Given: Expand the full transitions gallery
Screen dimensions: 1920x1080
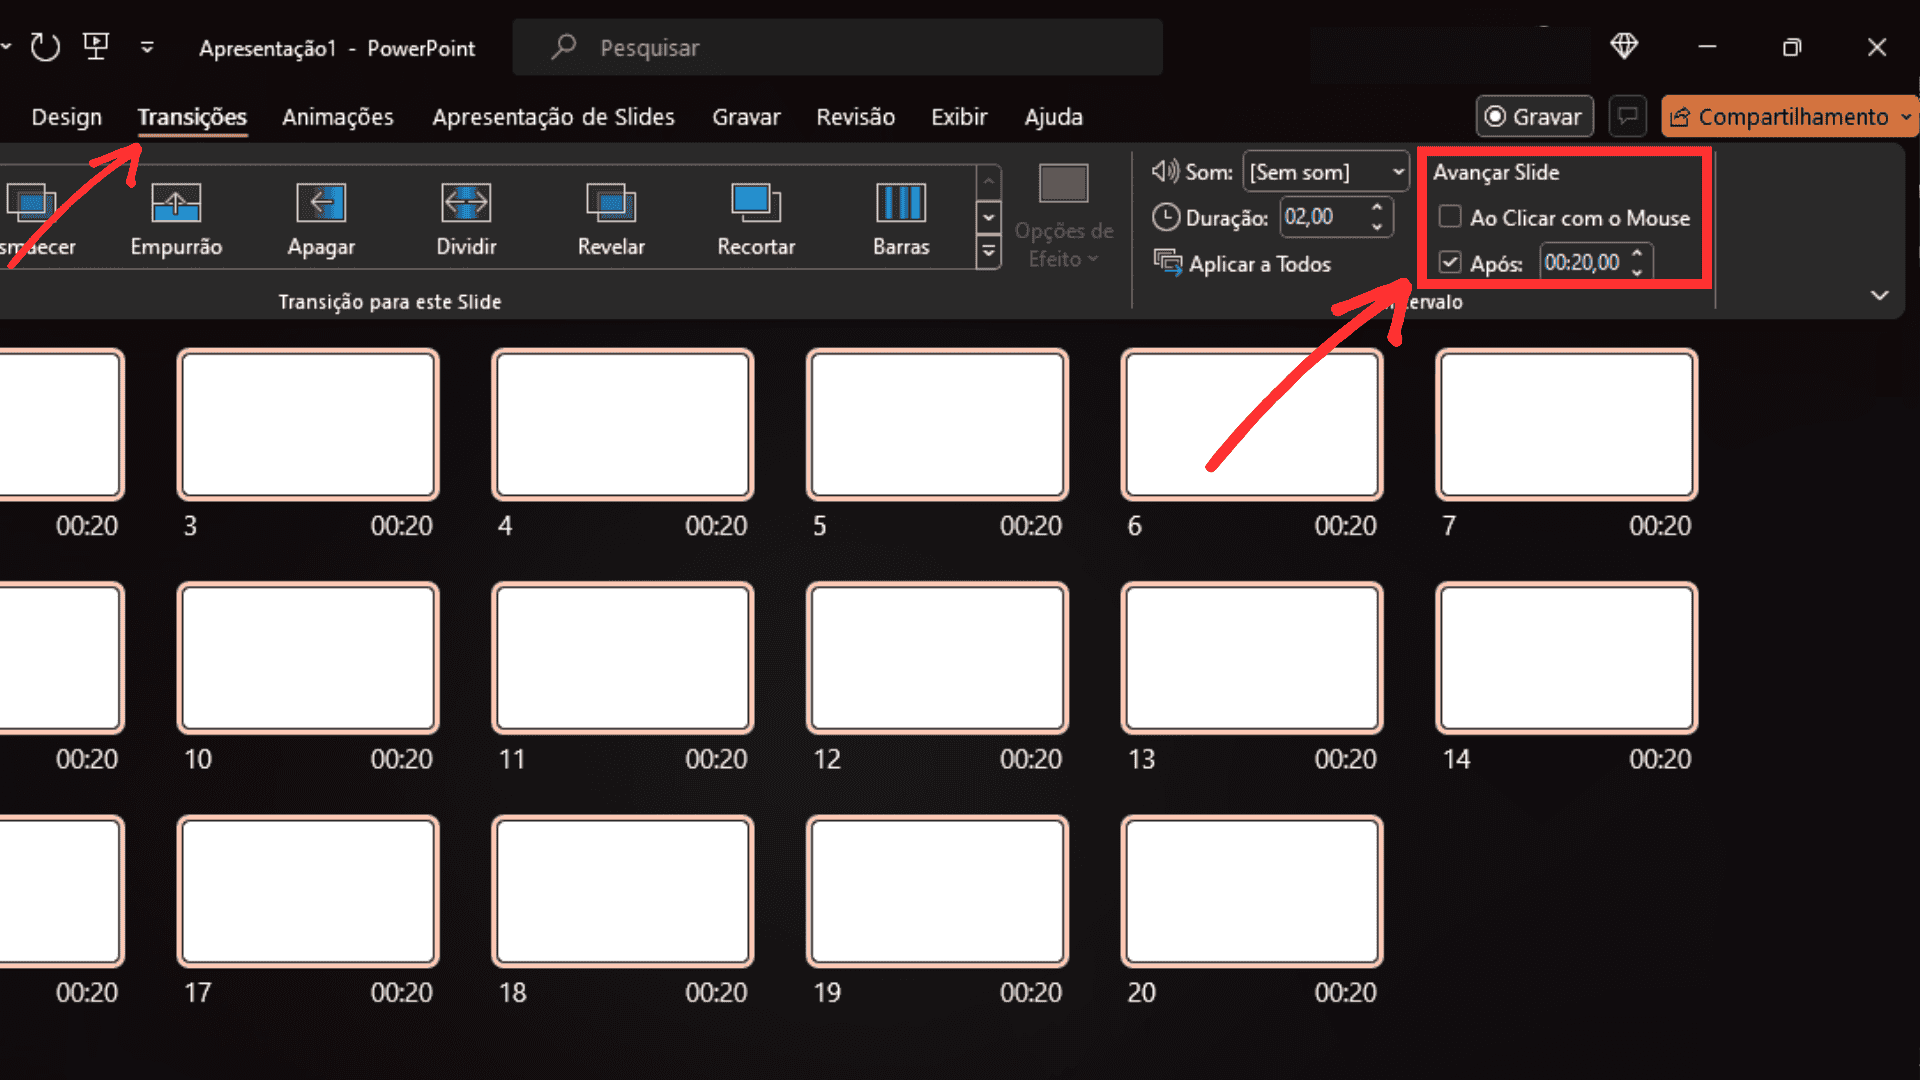Looking at the screenshot, I should [x=988, y=252].
